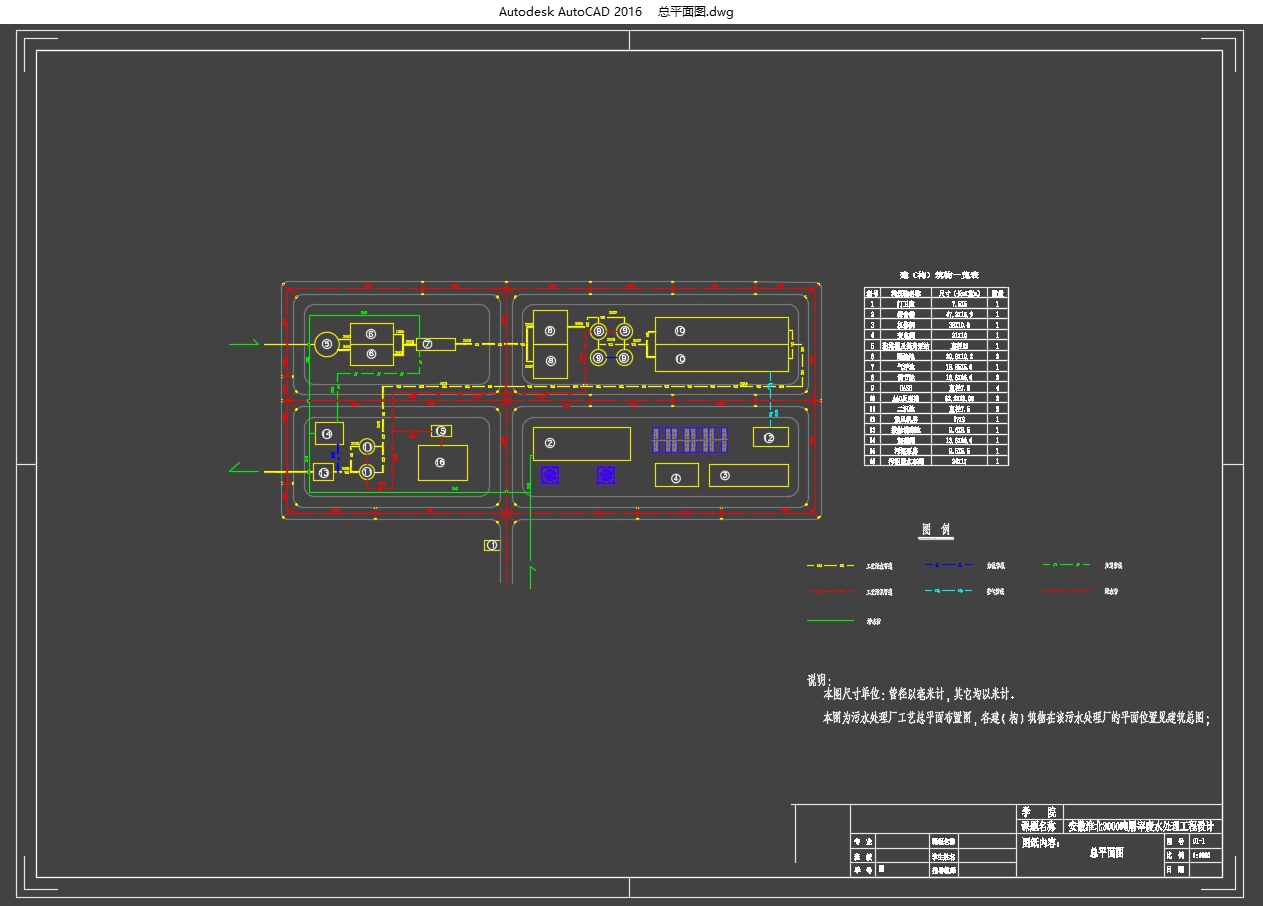Click the 说明 notes heading
The height and width of the screenshot is (906, 1263).
coord(819,680)
